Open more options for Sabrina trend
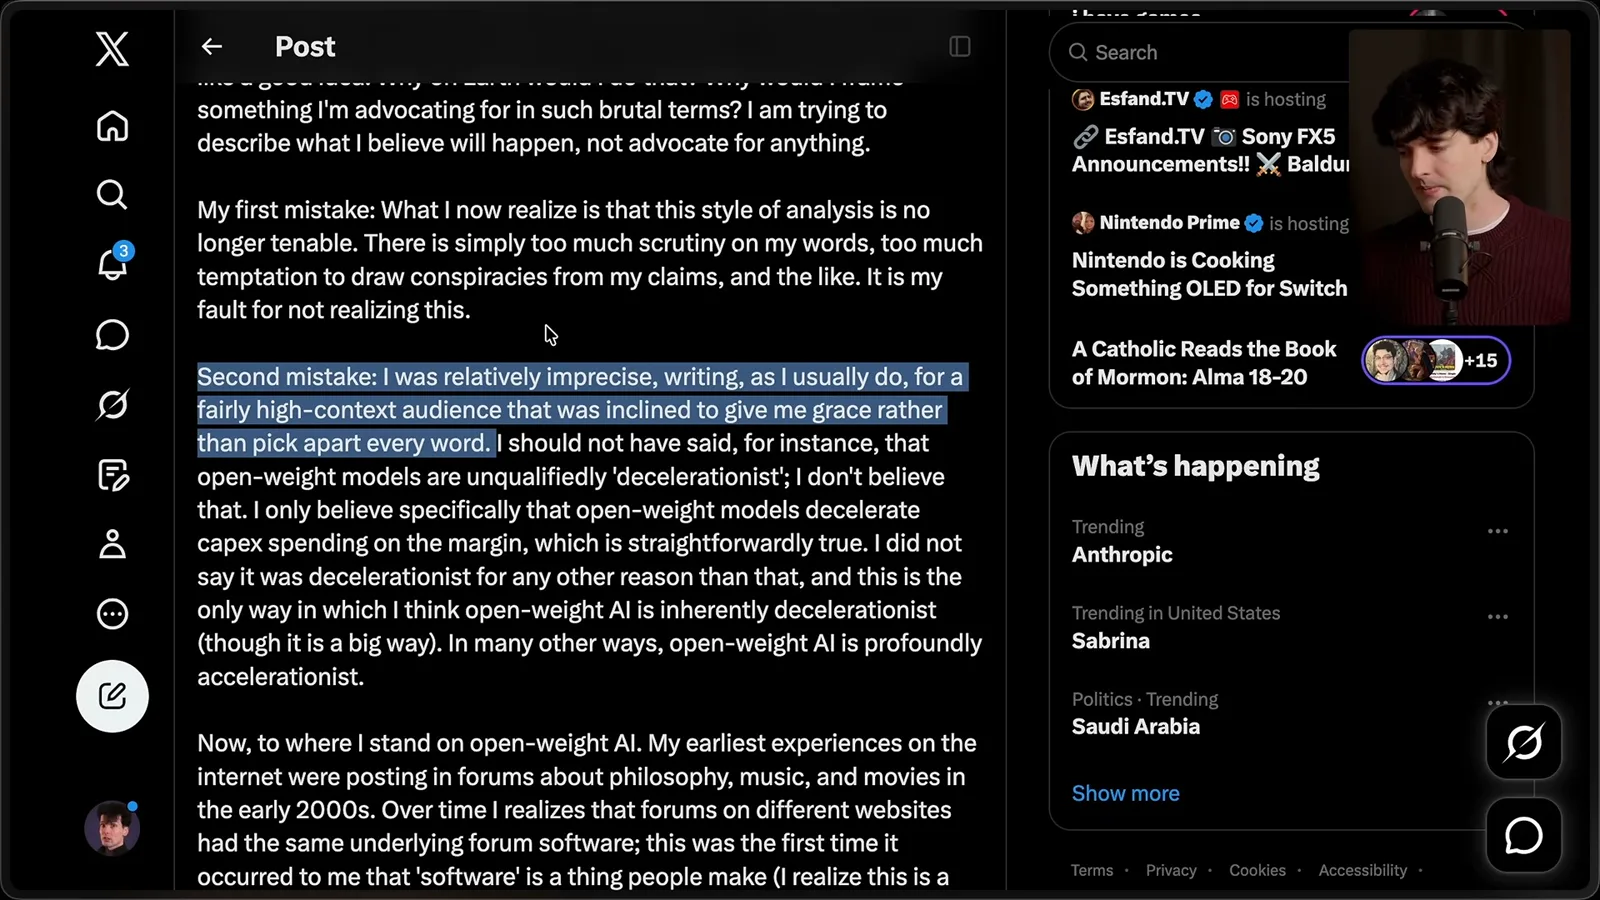The width and height of the screenshot is (1600, 900). 1497,617
